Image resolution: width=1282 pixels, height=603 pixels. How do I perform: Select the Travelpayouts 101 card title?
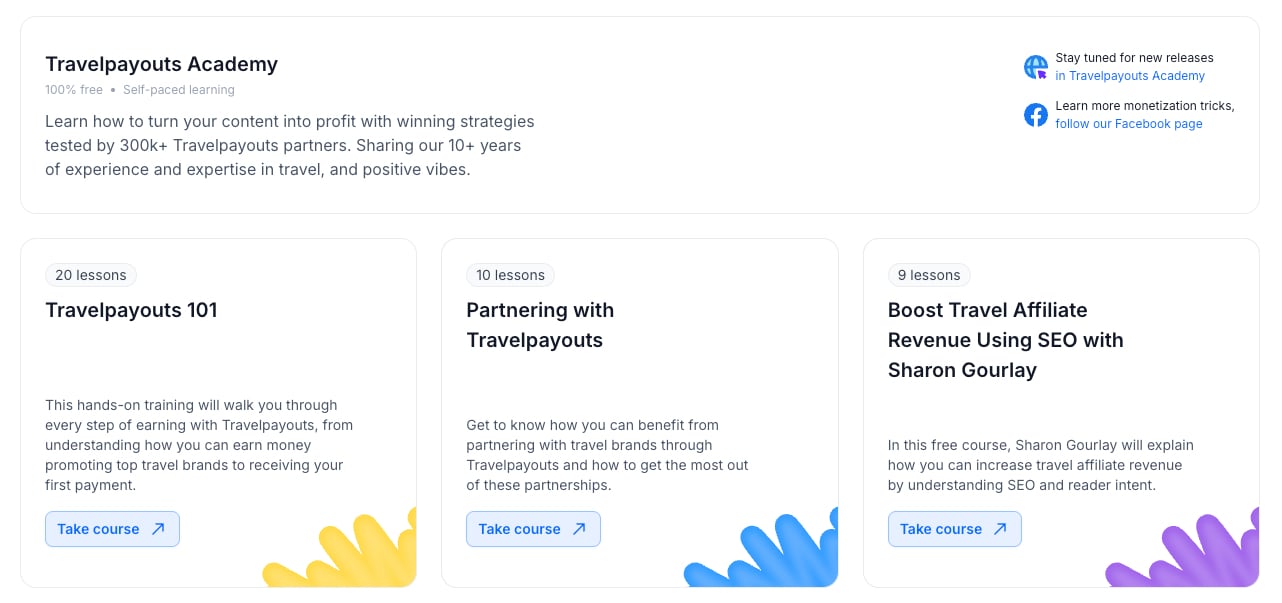pyautogui.click(x=131, y=310)
